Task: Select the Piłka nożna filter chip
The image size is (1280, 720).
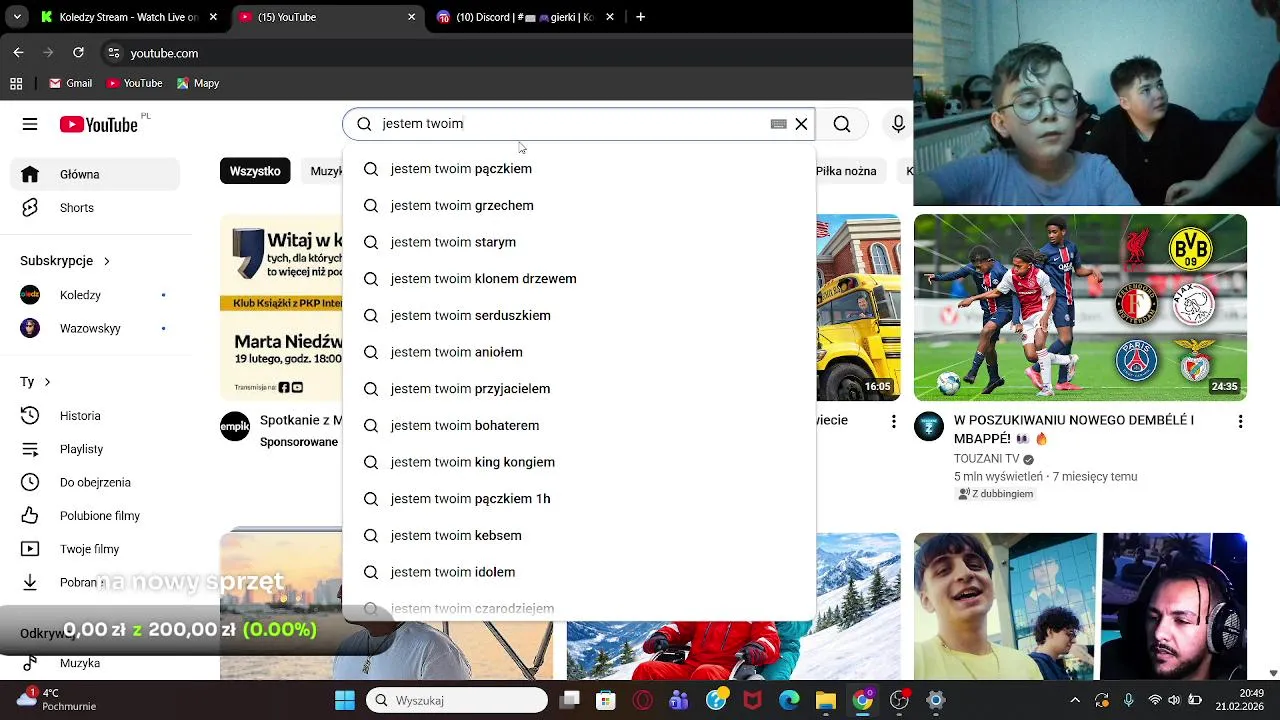Action: pyautogui.click(x=846, y=171)
